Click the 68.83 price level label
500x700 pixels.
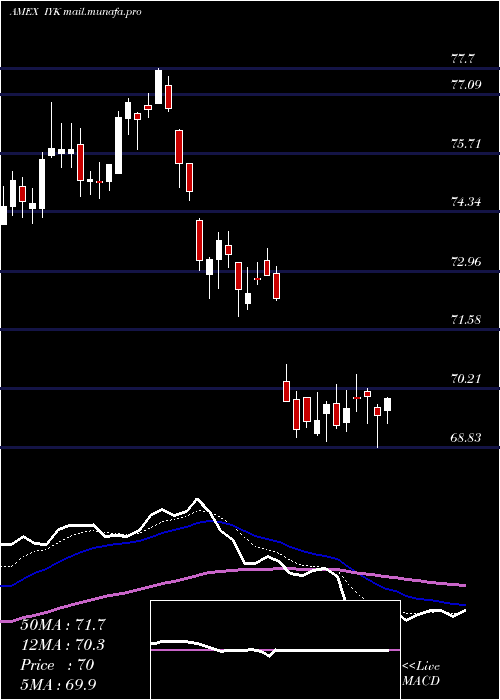467,438
